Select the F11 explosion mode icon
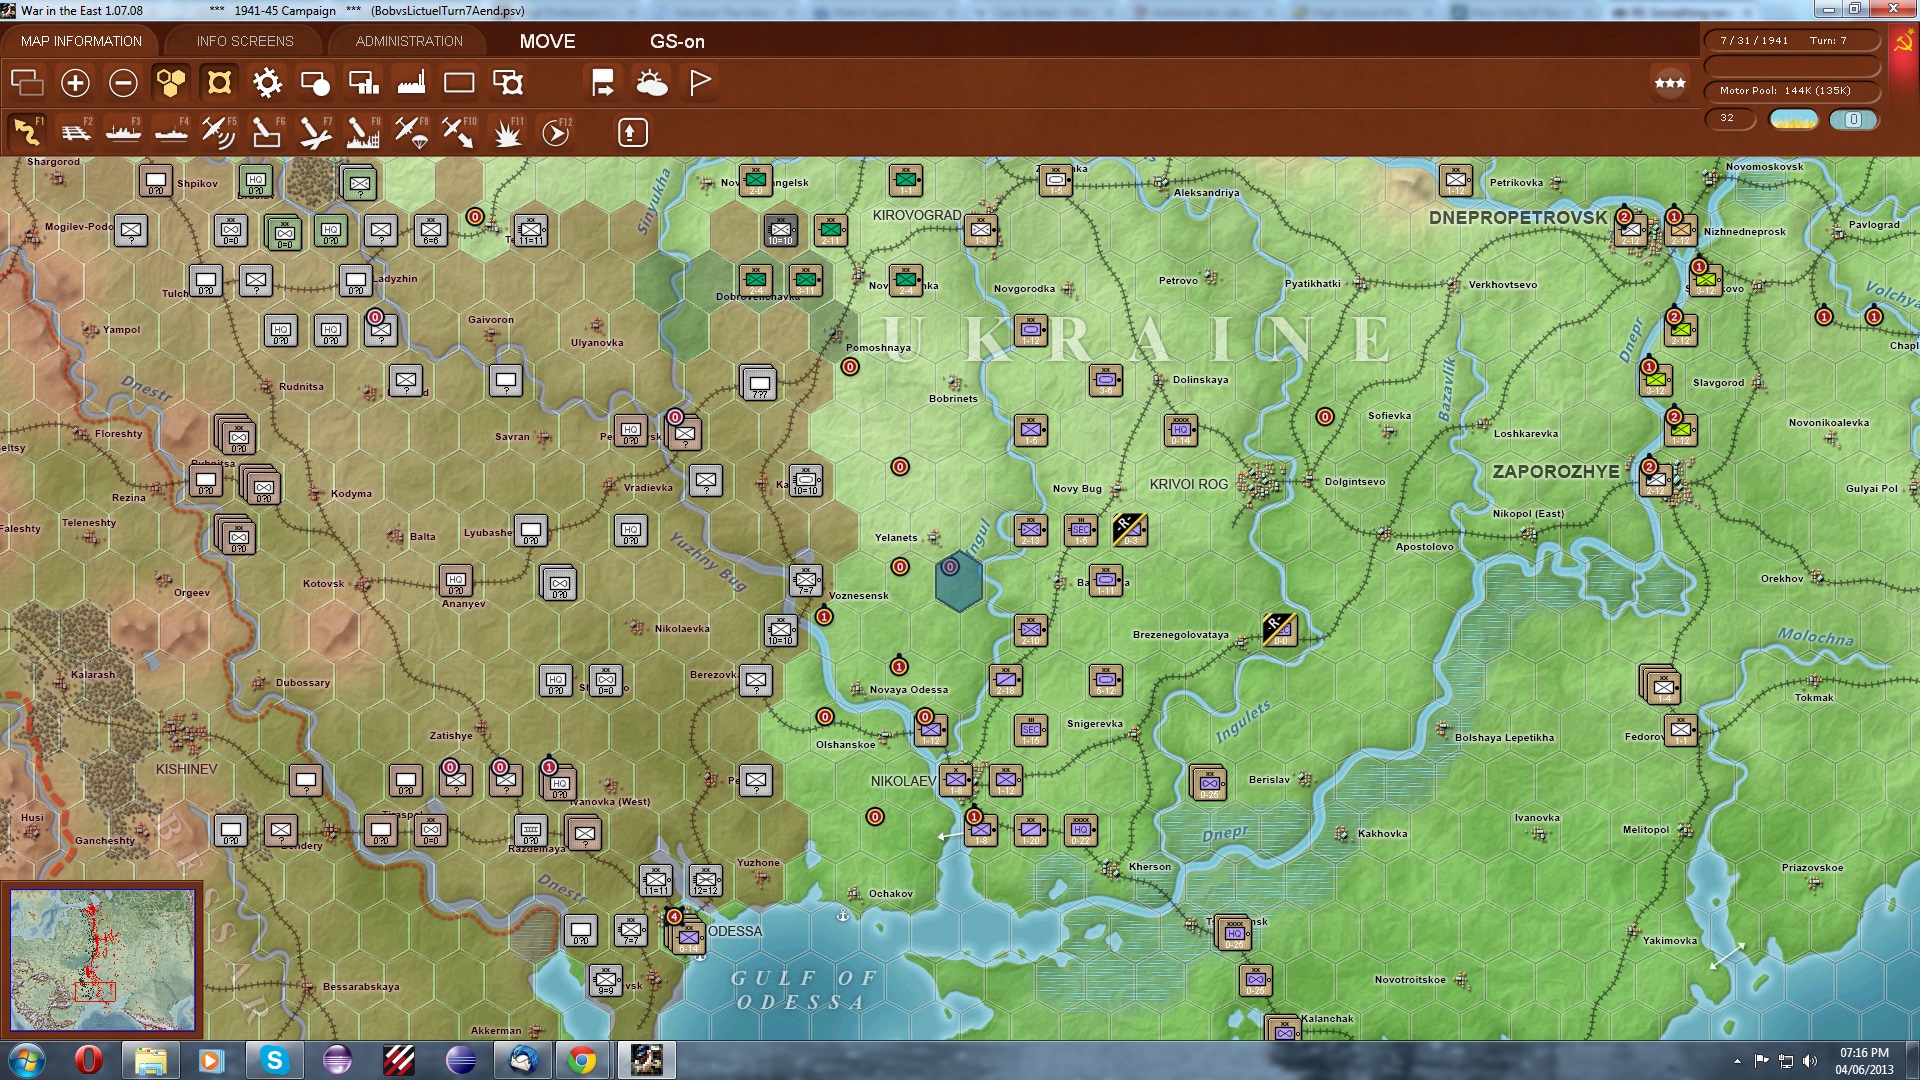 (508, 132)
